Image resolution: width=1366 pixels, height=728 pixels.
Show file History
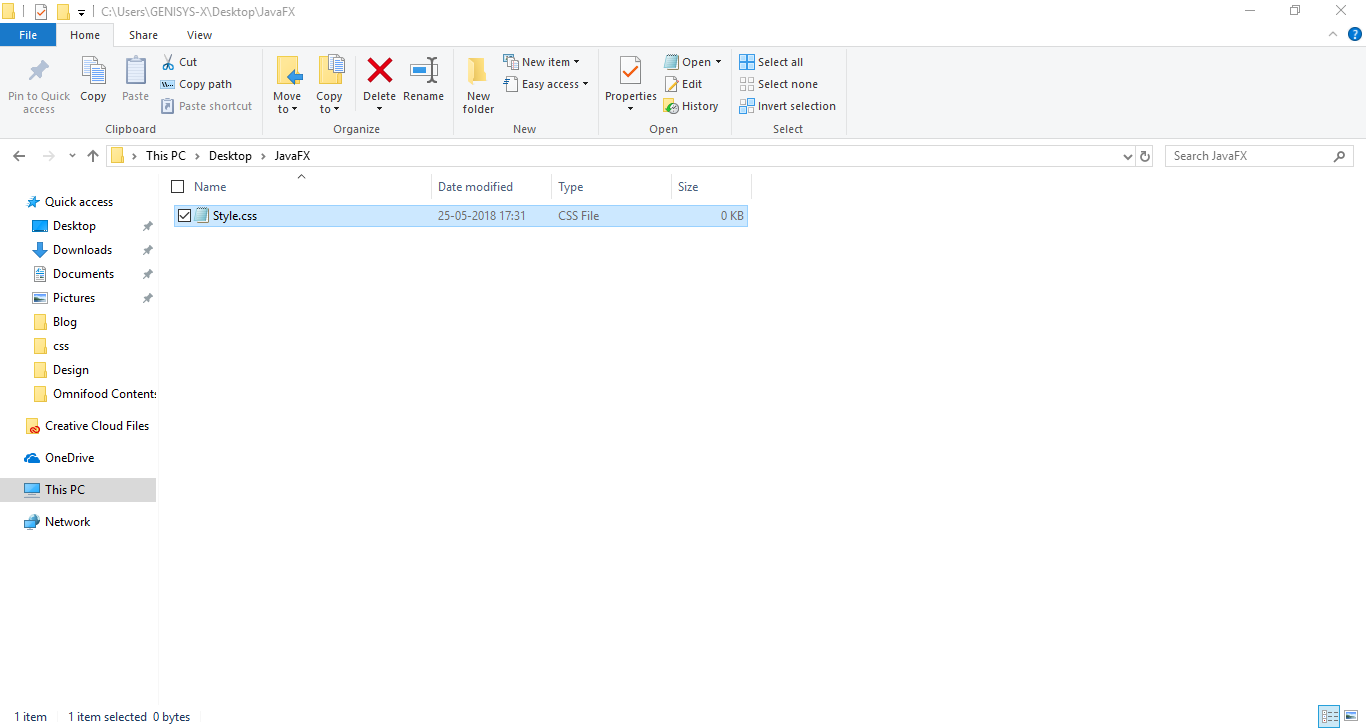tap(691, 106)
